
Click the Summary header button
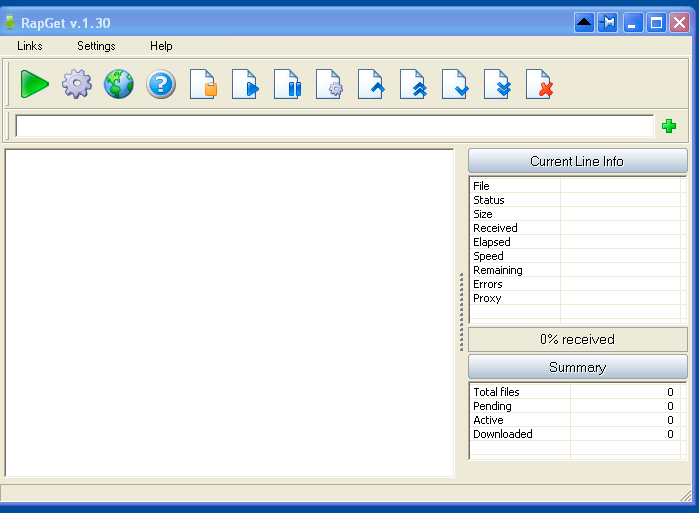[577, 367]
